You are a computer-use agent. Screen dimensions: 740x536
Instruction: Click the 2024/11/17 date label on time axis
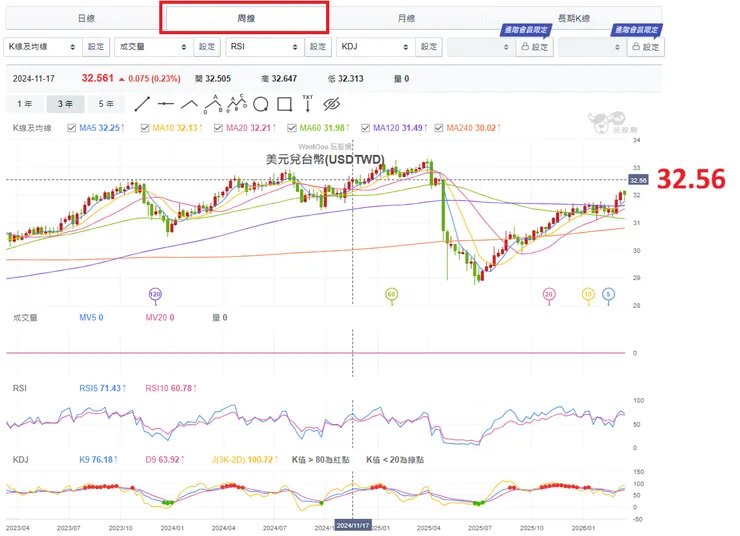tap(353, 525)
